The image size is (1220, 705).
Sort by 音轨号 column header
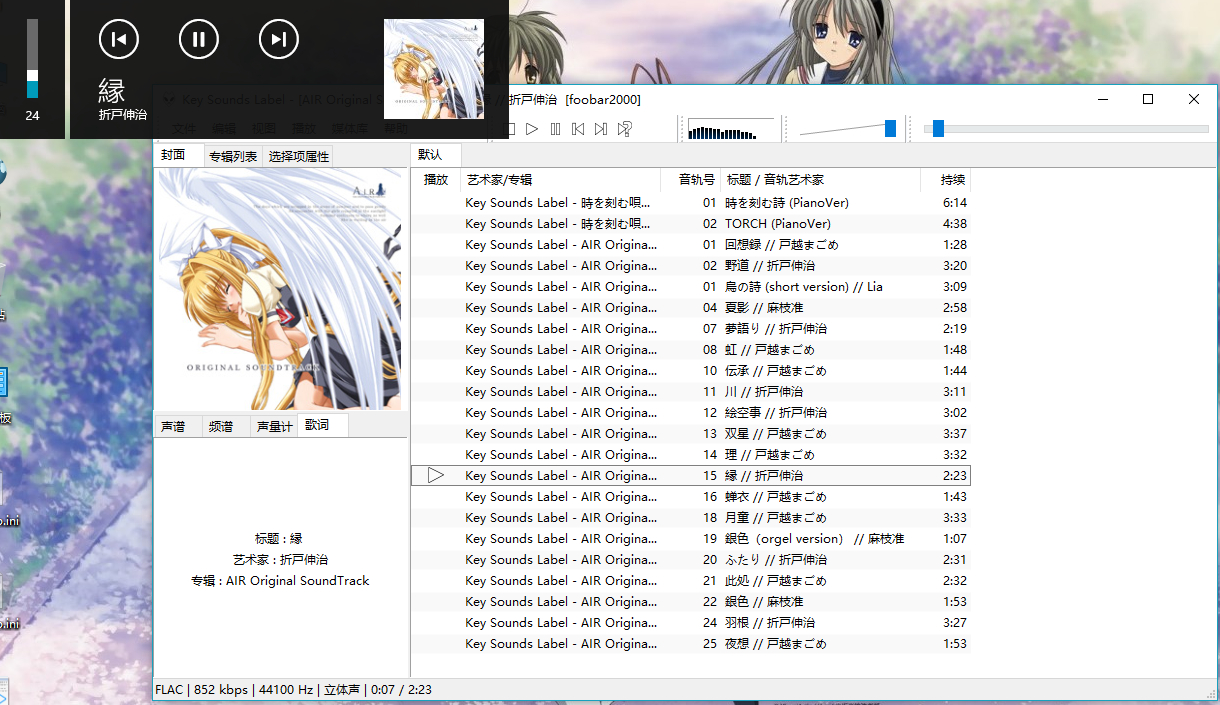[x=691, y=180]
